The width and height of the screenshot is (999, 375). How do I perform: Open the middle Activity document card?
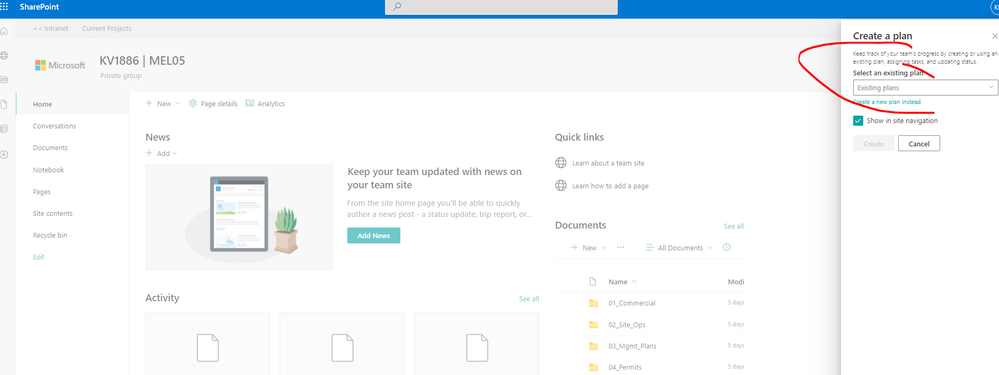click(342, 343)
